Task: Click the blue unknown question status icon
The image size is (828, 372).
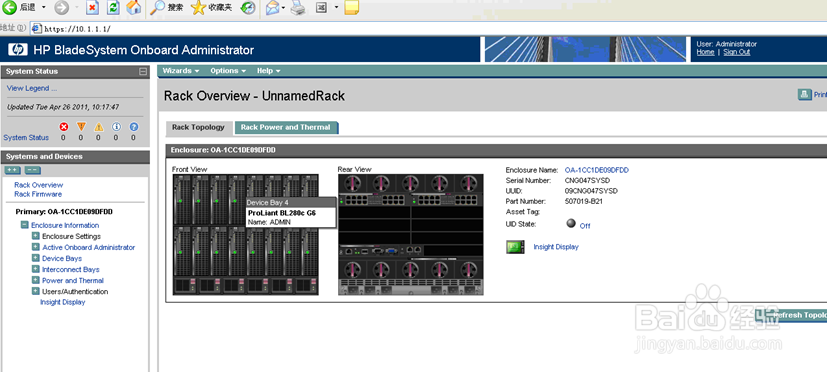Action: 134,127
